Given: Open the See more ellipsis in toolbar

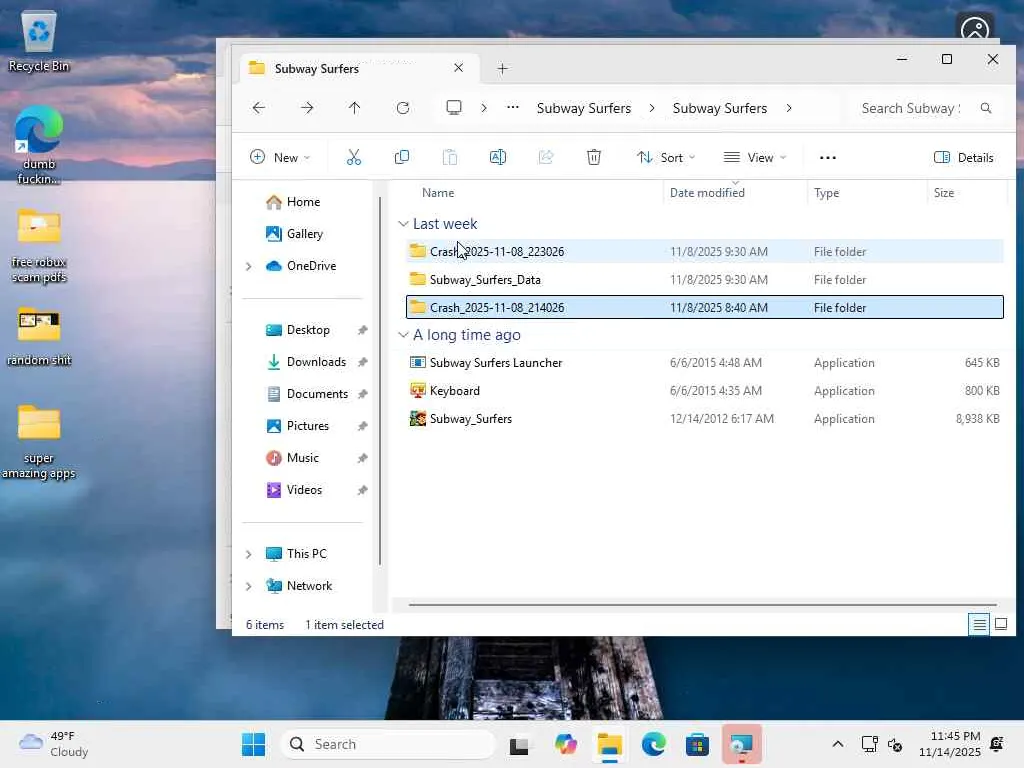Looking at the screenshot, I should [827, 157].
